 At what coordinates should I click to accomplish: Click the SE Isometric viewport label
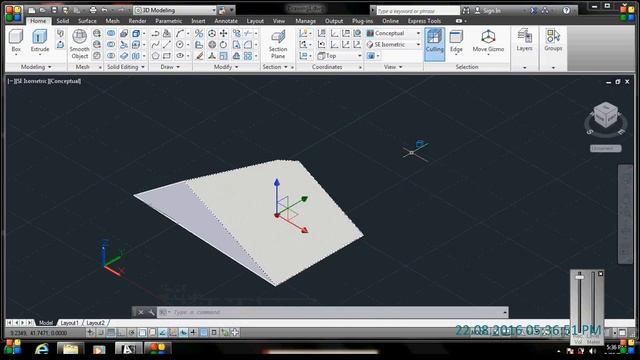coord(32,81)
